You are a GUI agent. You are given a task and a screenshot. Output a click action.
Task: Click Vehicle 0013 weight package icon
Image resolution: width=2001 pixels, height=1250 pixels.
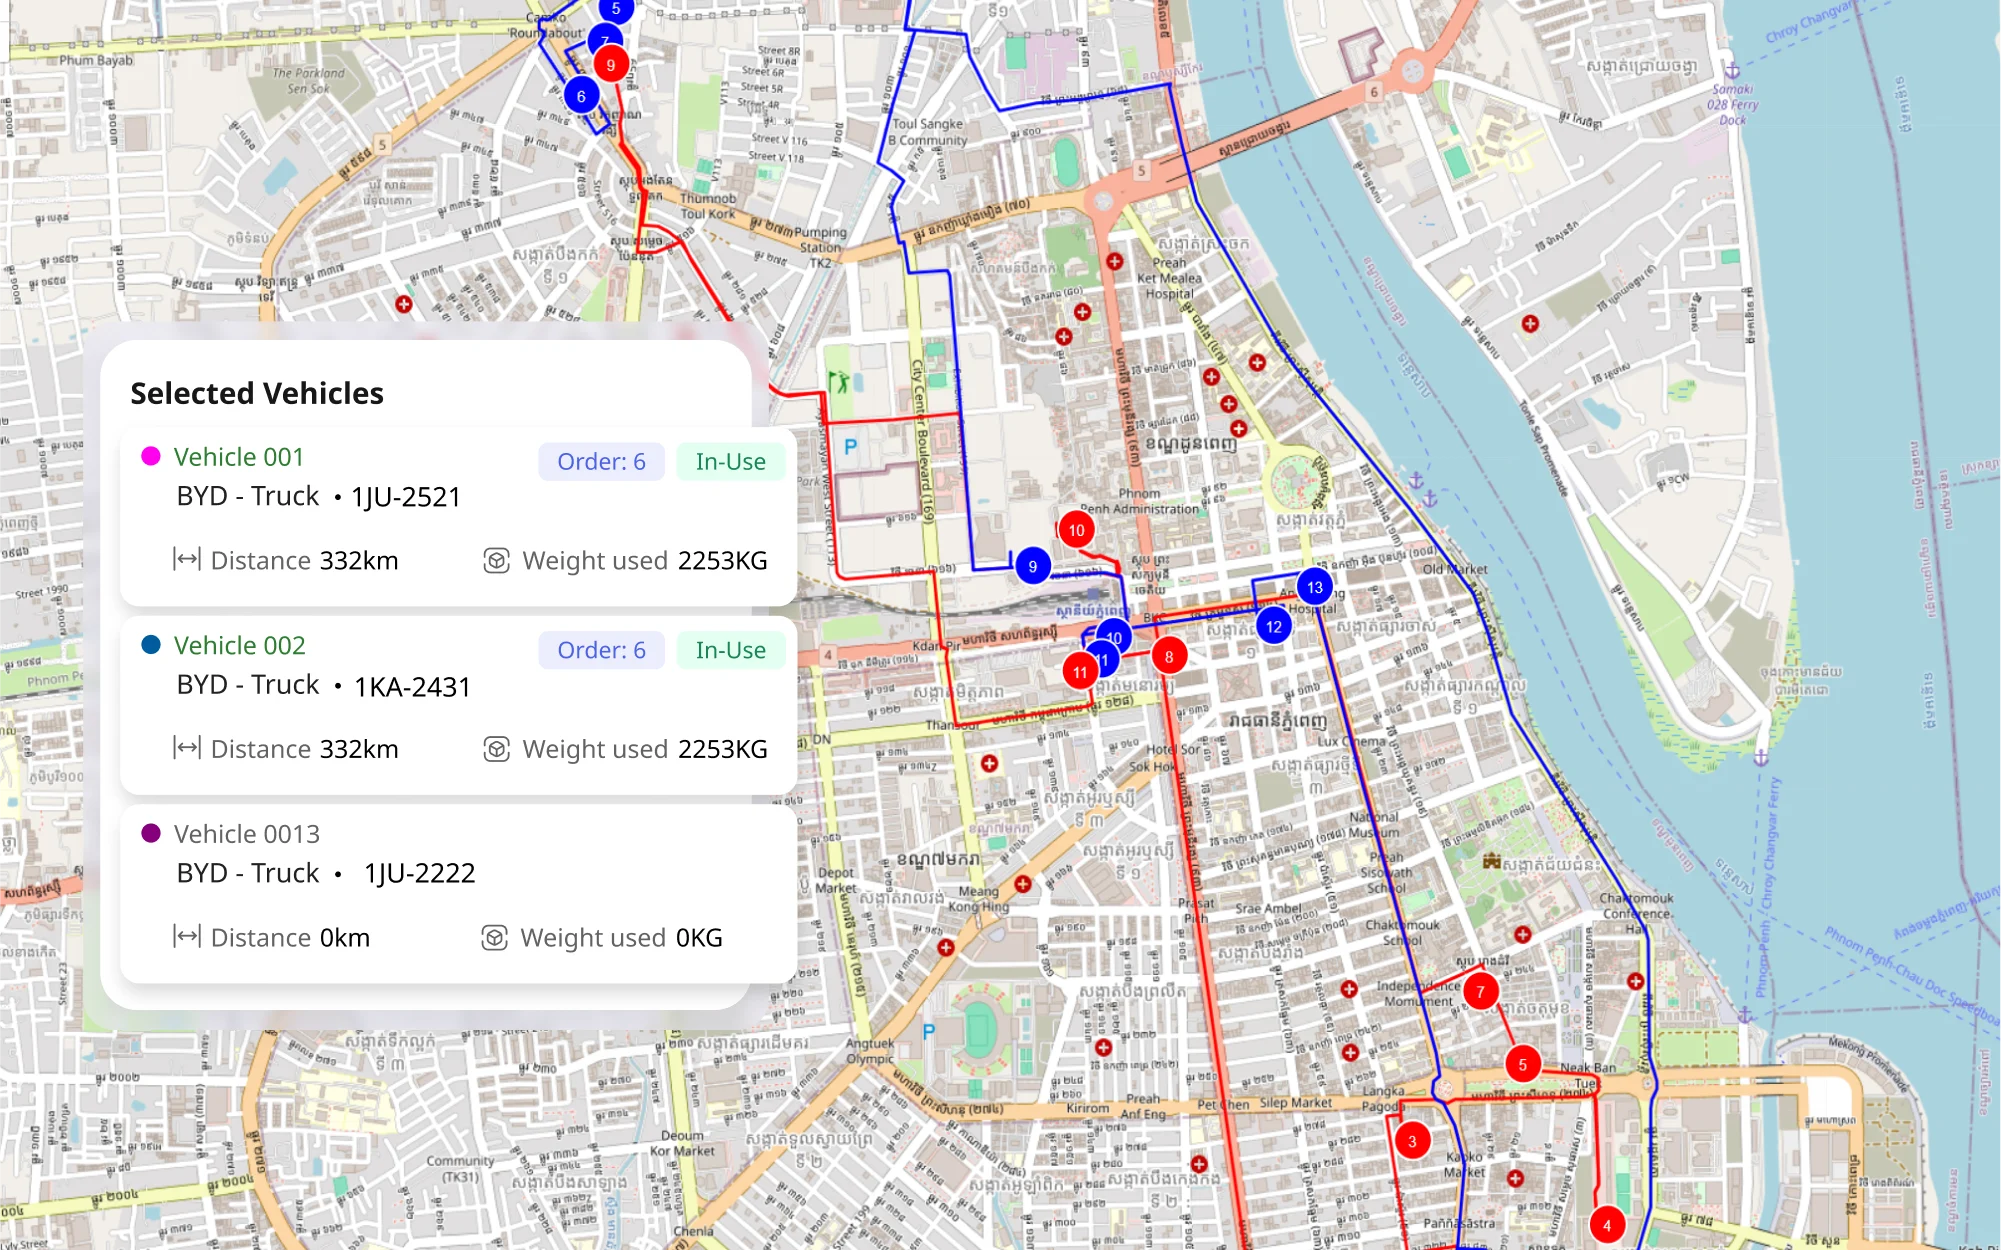[x=495, y=937]
